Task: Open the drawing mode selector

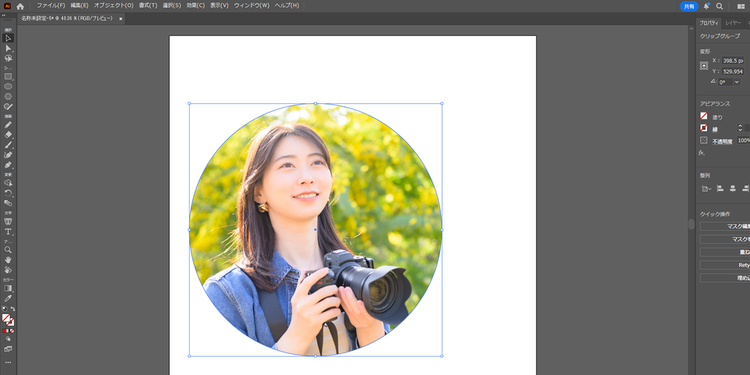Action: pos(8,339)
